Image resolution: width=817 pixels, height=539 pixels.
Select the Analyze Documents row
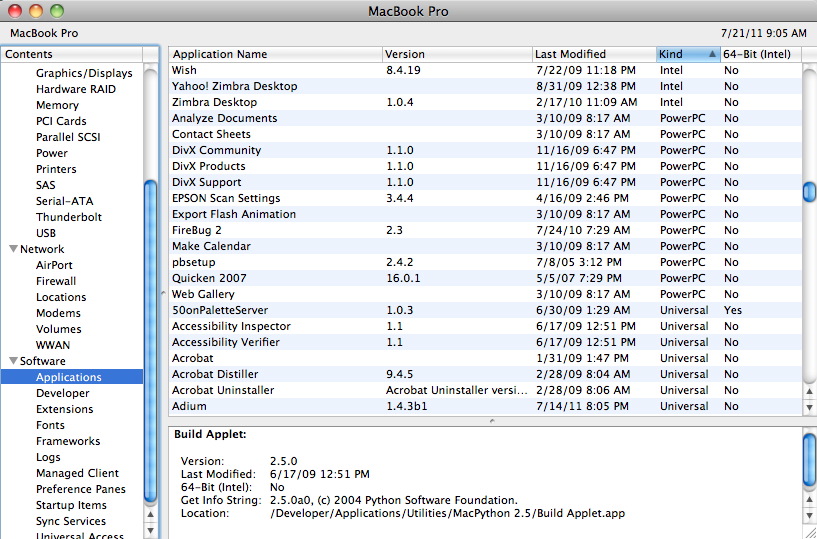(485, 118)
